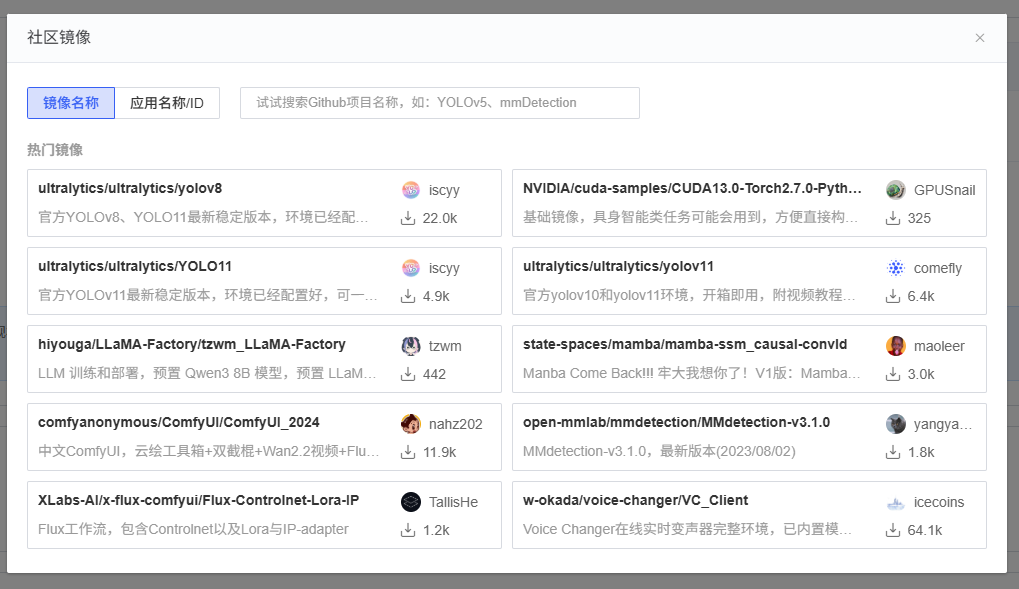
Task: Click the comefly user avatar
Action: 896,268
